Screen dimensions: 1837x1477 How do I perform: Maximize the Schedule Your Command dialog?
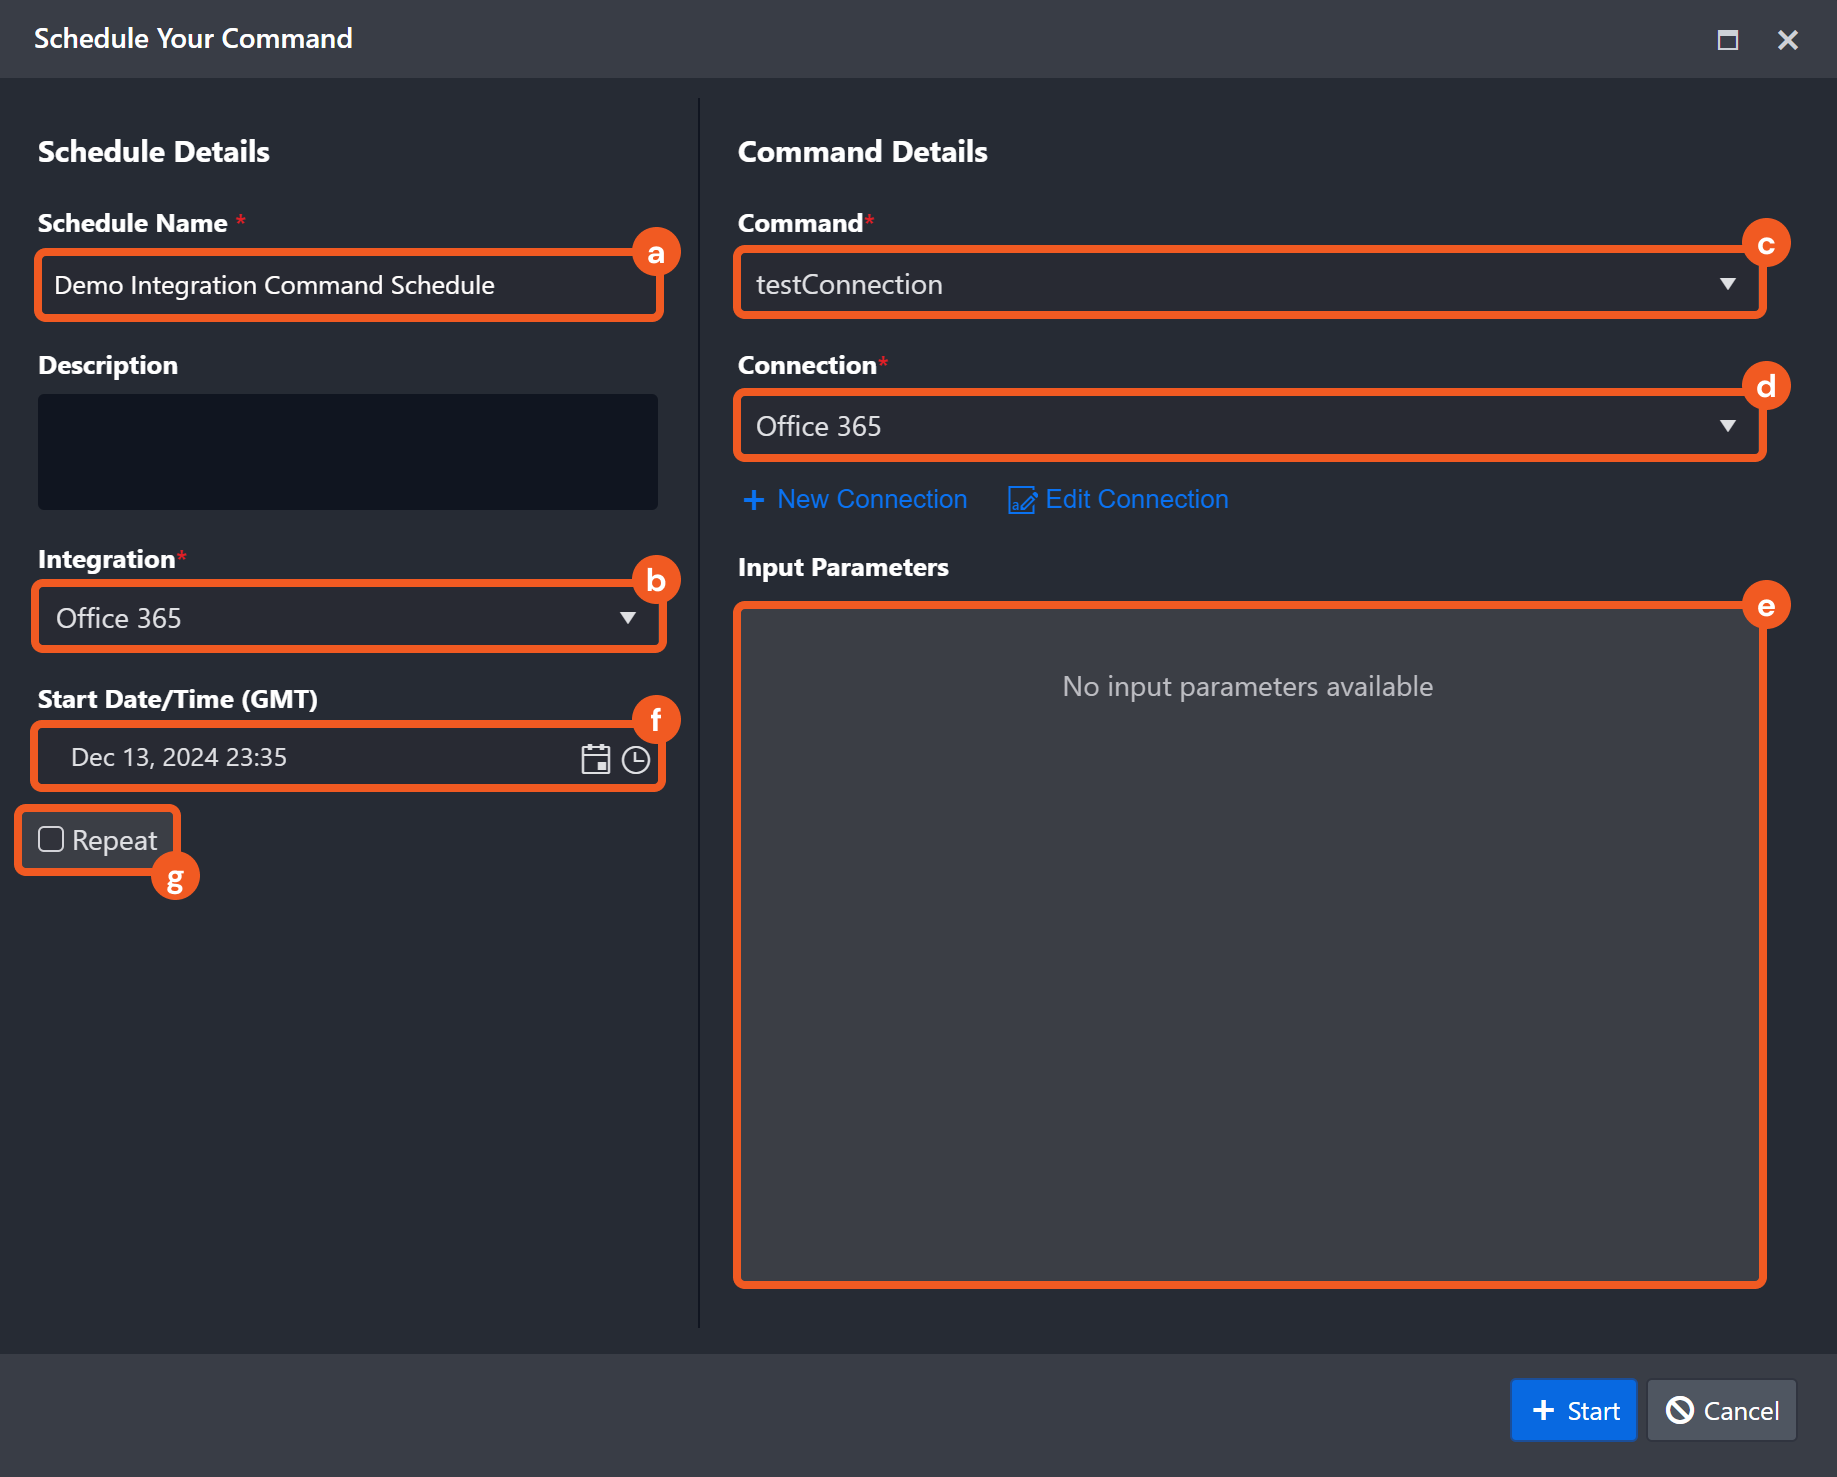click(1727, 40)
